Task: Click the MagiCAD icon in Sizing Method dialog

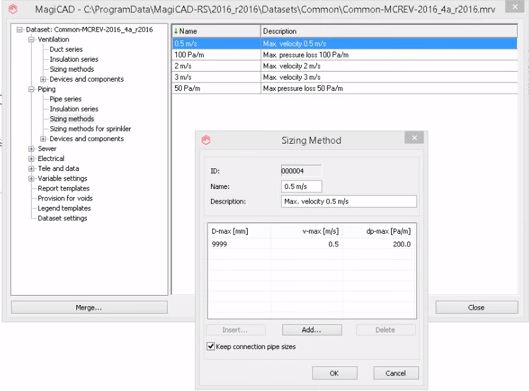Action: tap(206, 140)
